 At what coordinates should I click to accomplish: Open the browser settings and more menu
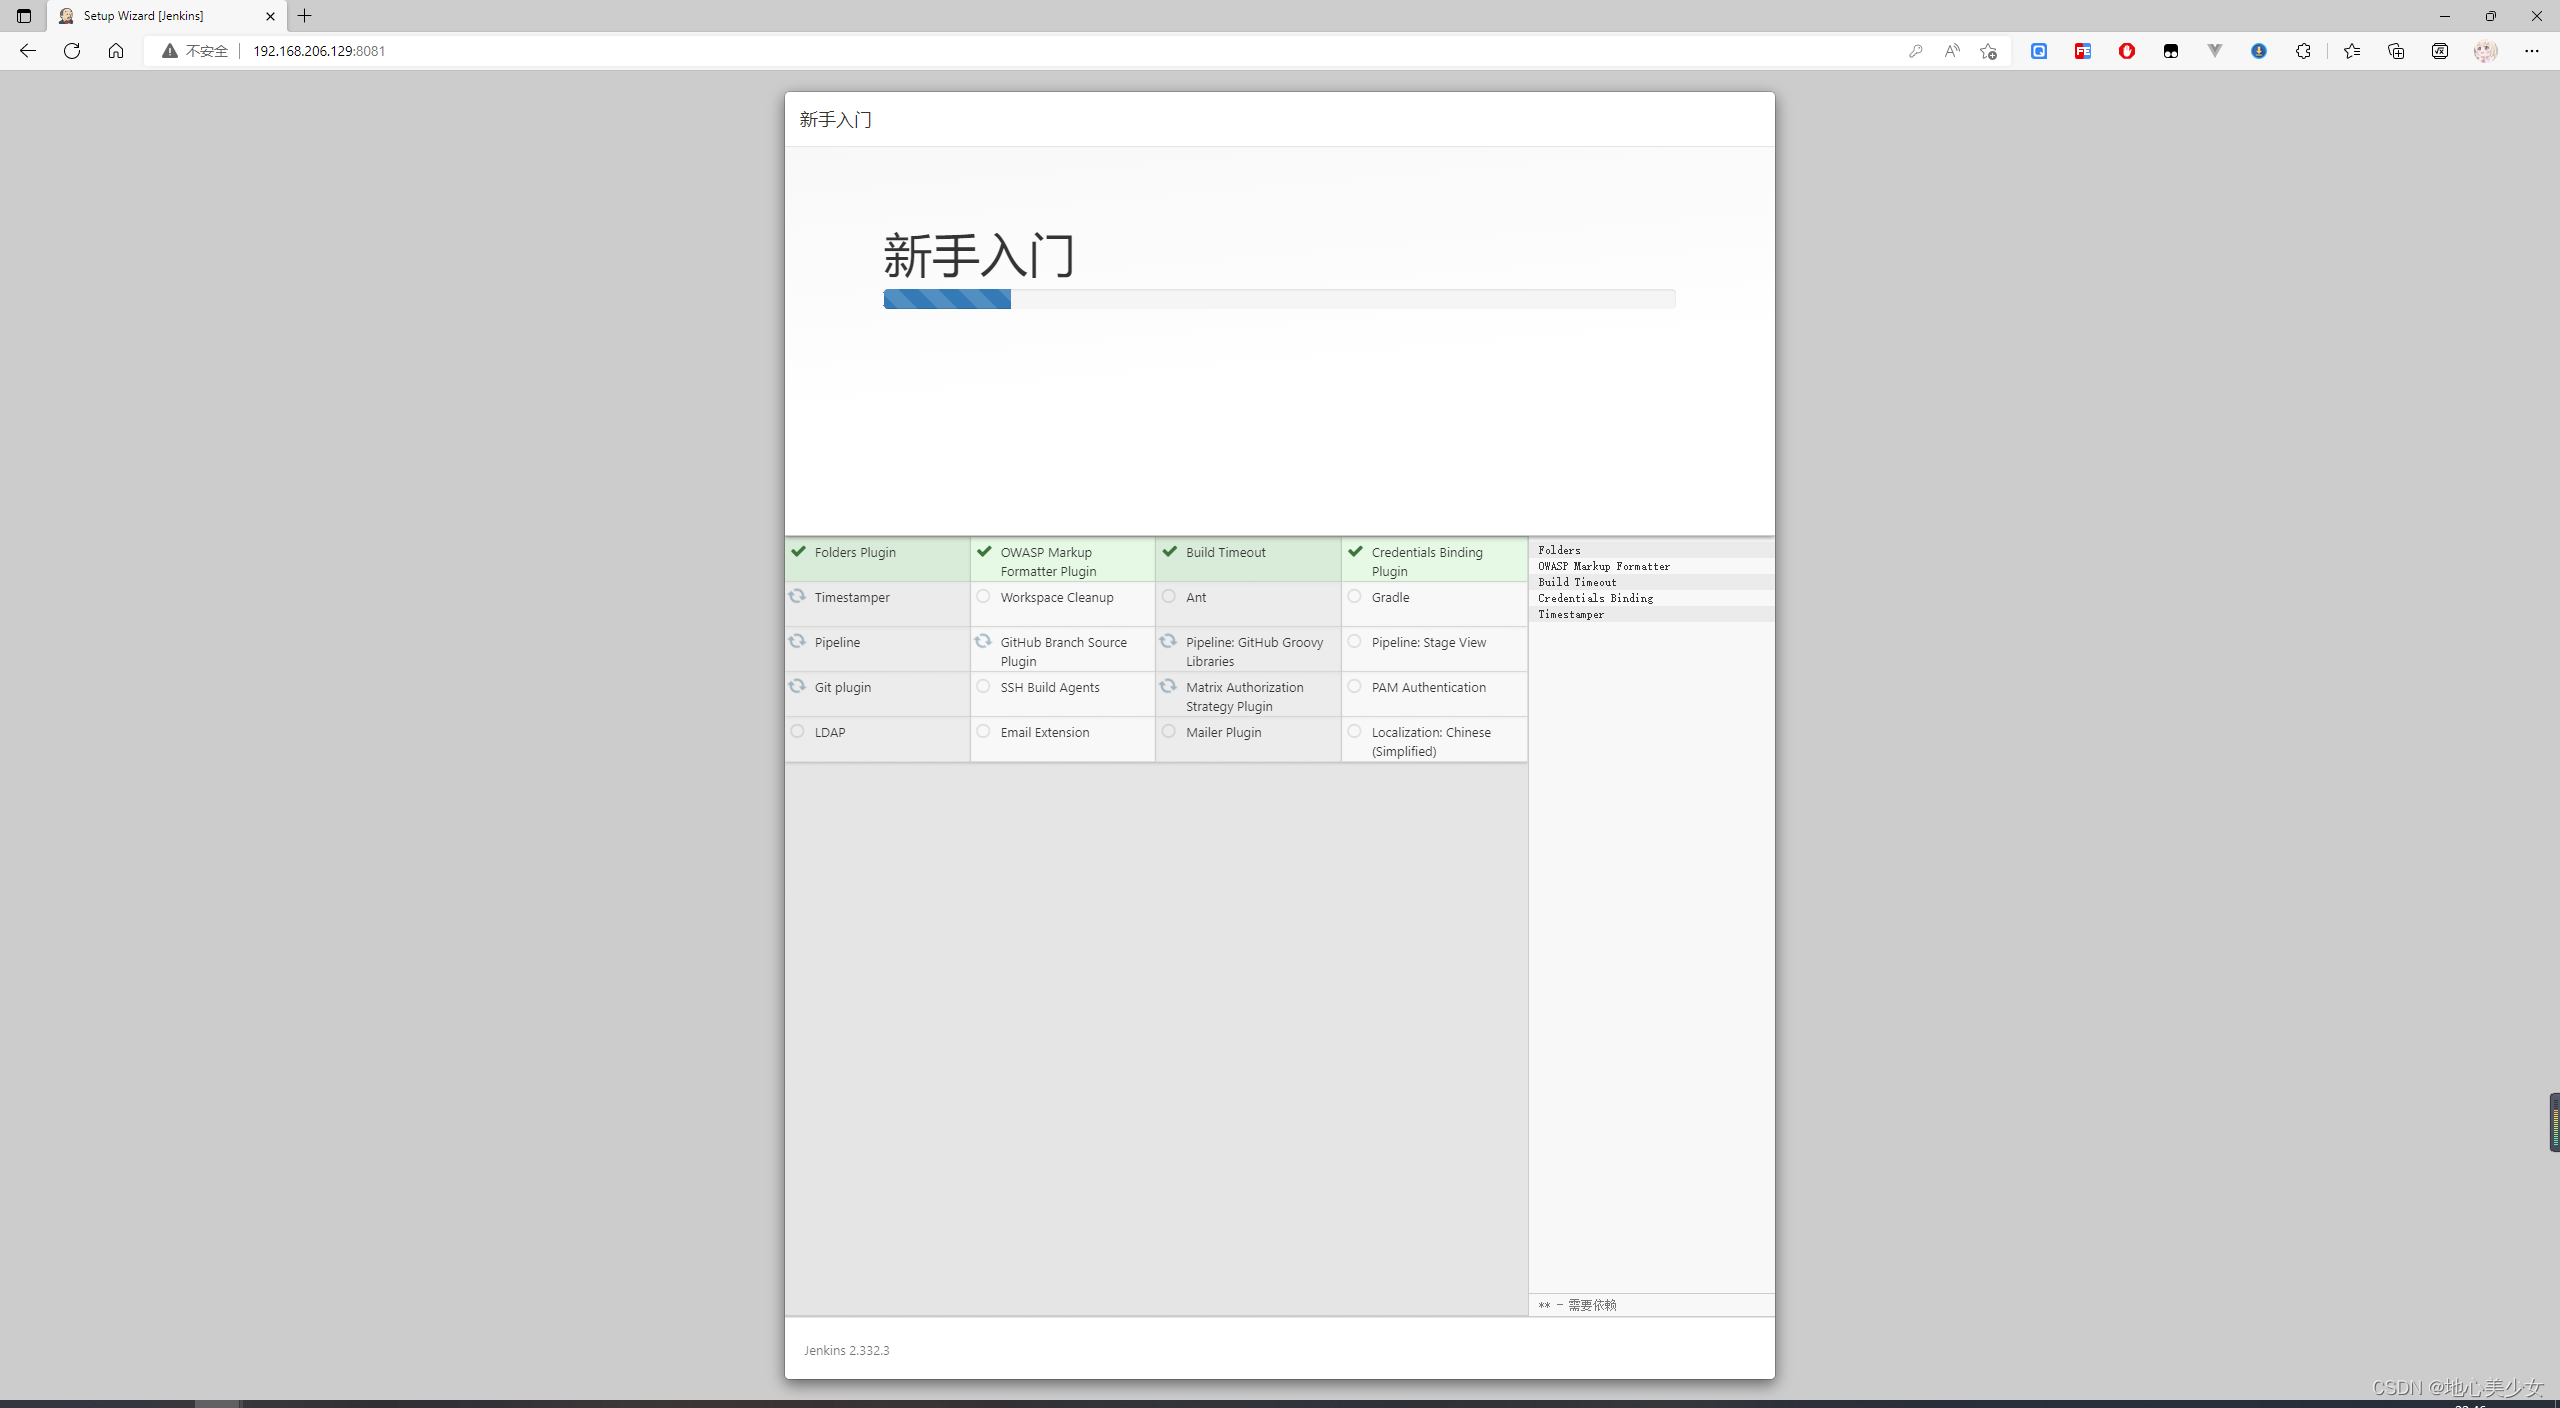[x=2531, y=51]
